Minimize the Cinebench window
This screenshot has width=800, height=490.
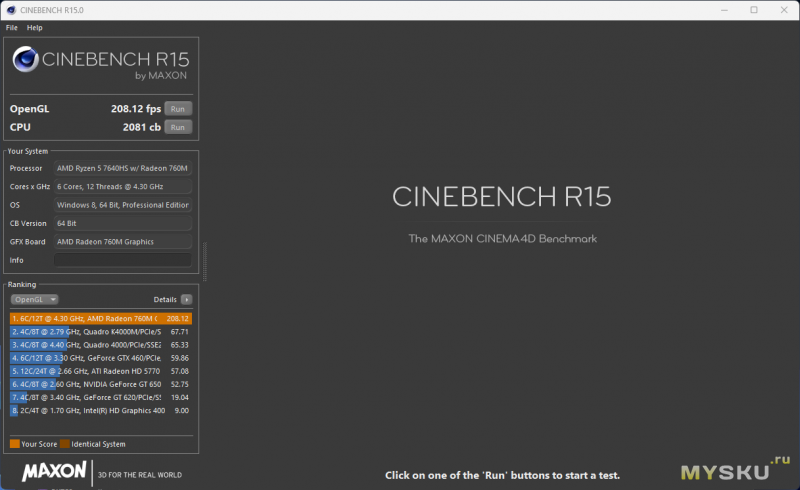724,10
